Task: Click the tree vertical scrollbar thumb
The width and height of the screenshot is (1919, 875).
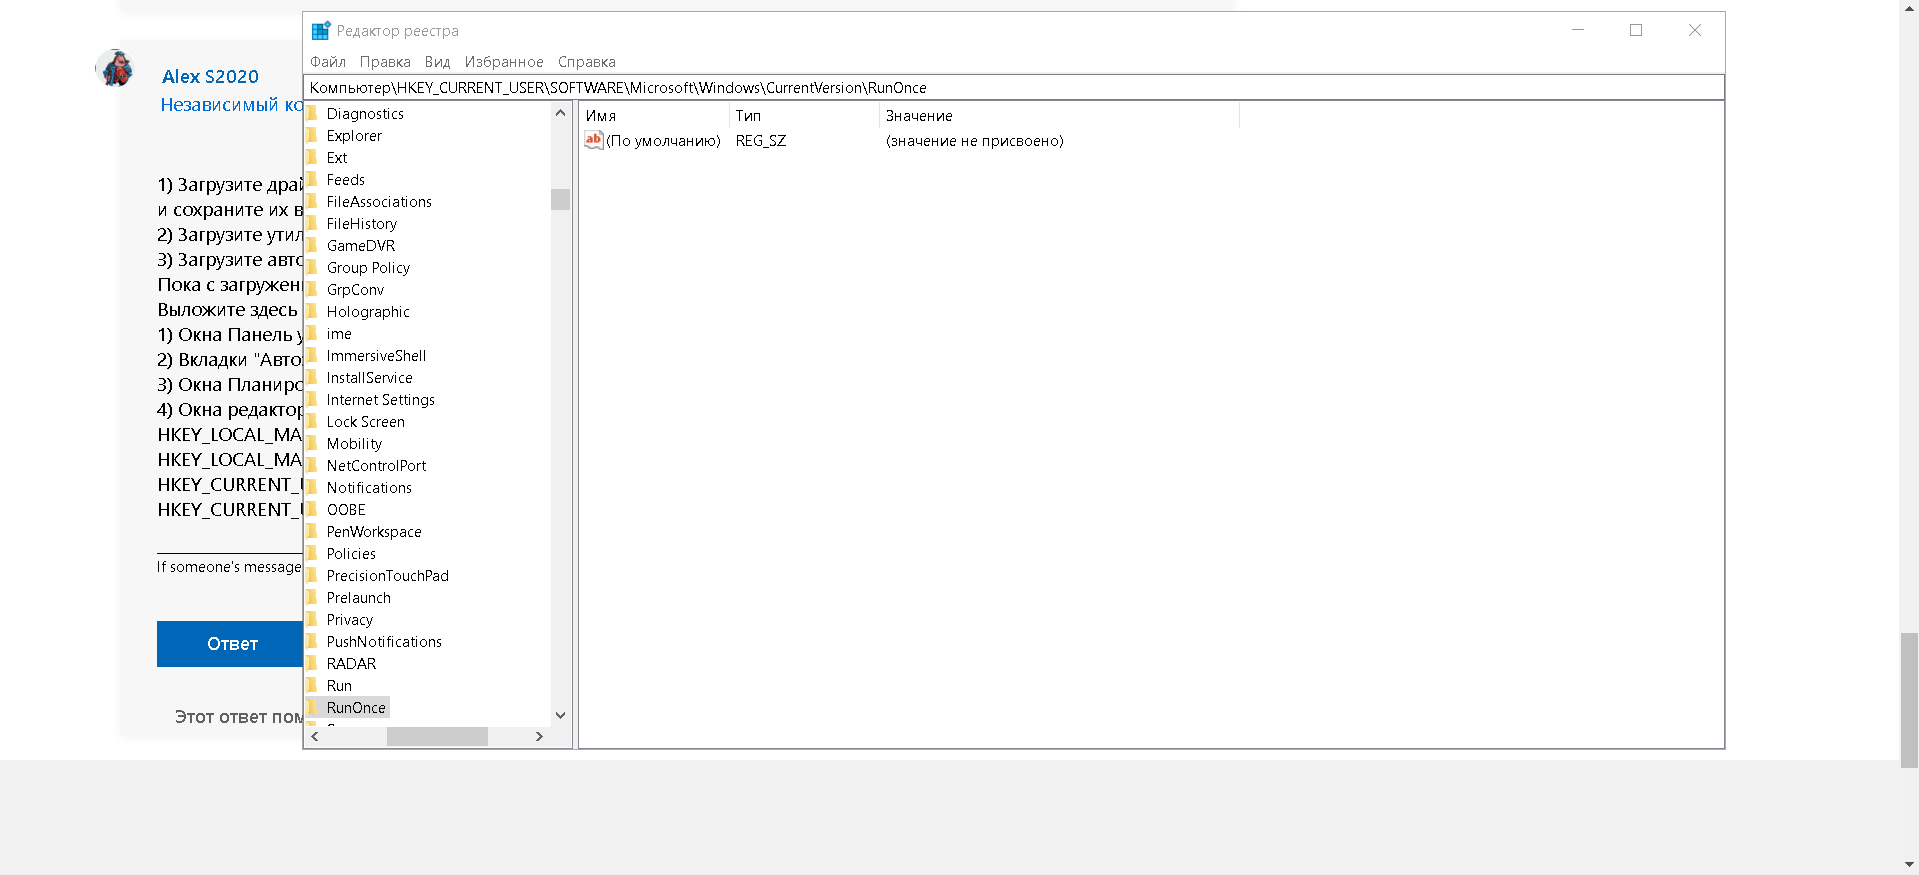Action: (x=560, y=200)
